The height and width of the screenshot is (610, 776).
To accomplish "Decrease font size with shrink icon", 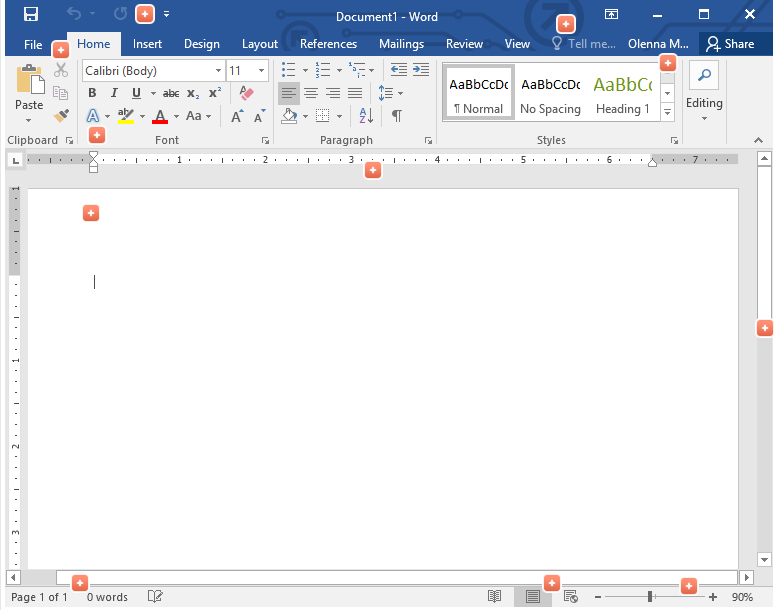I will point(259,116).
